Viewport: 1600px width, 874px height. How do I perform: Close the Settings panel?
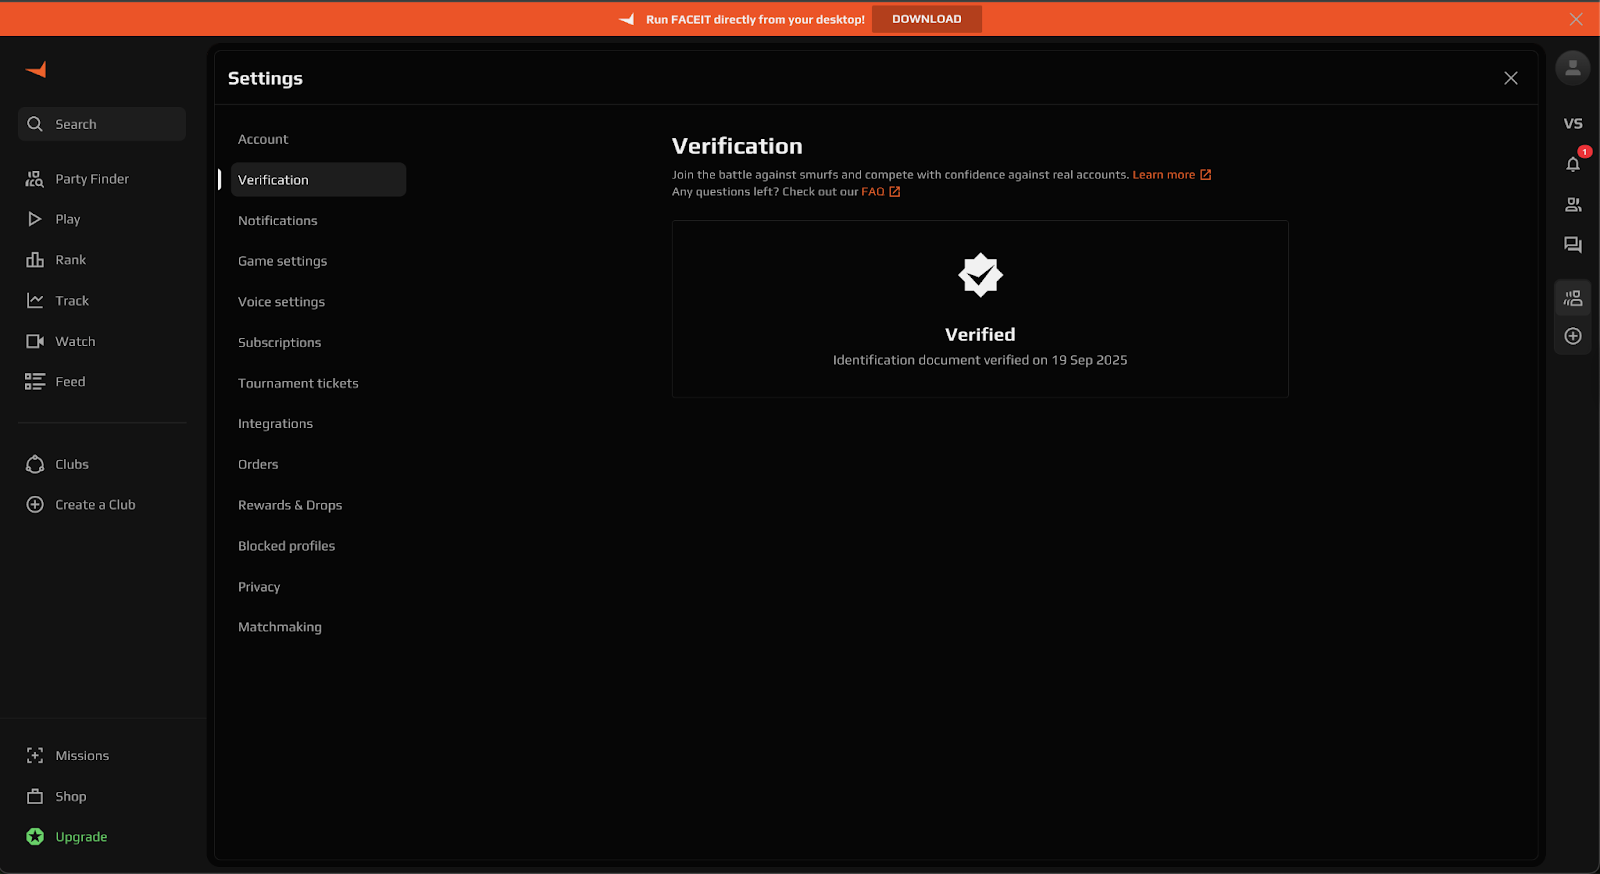[x=1510, y=78]
